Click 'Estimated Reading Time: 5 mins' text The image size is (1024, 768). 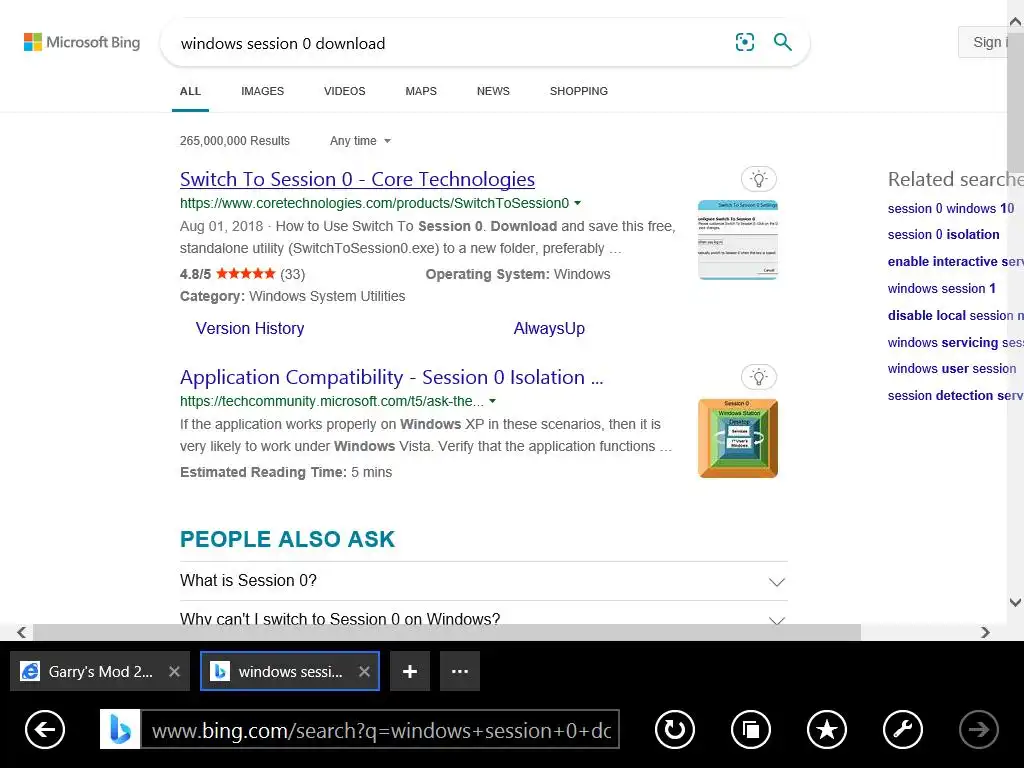286,472
